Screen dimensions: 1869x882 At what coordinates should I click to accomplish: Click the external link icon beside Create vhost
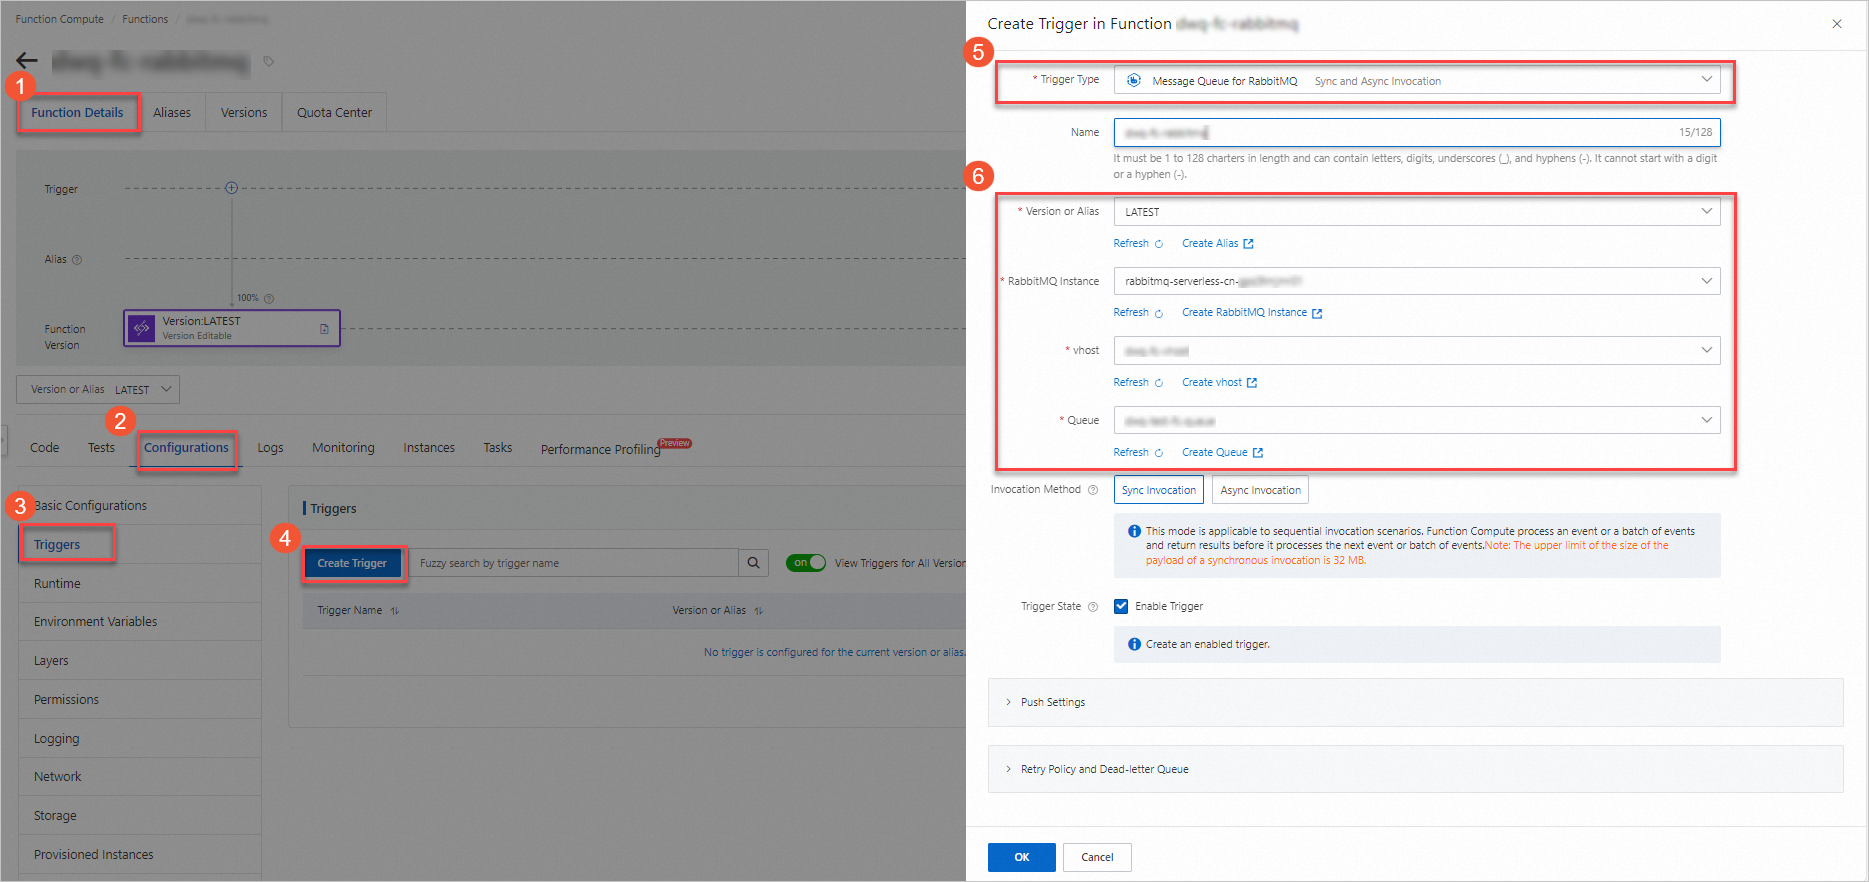(1252, 383)
